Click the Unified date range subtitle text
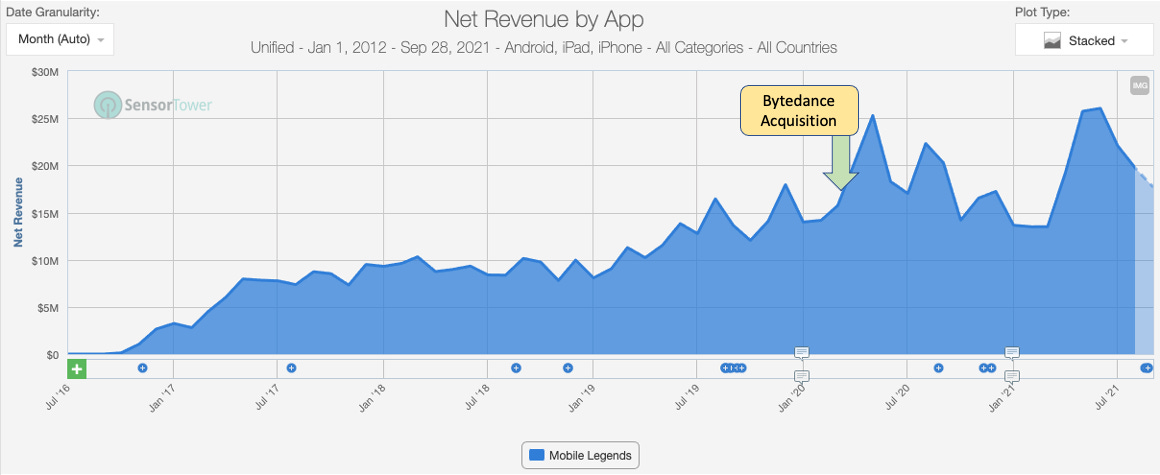The height and width of the screenshot is (475, 1160). pos(544,48)
